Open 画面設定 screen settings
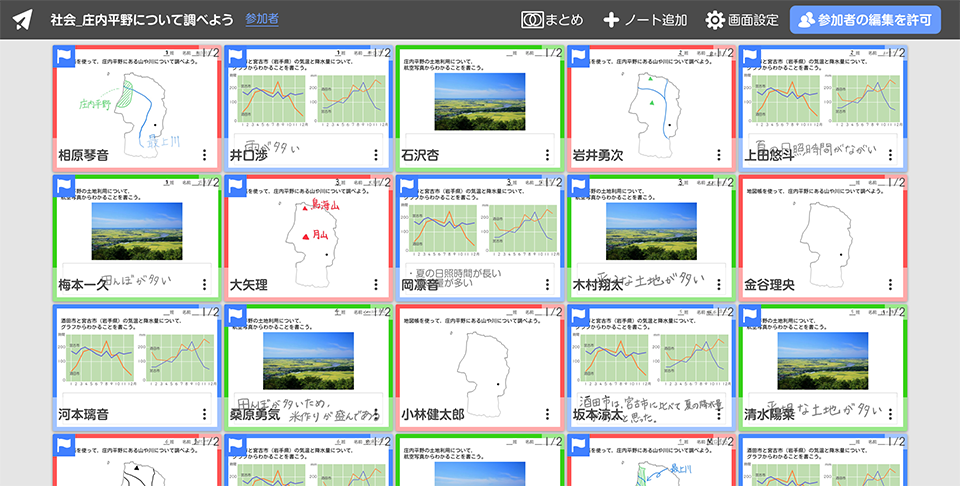This screenshot has height=486, width=960. pyautogui.click(x=741, y=20)
